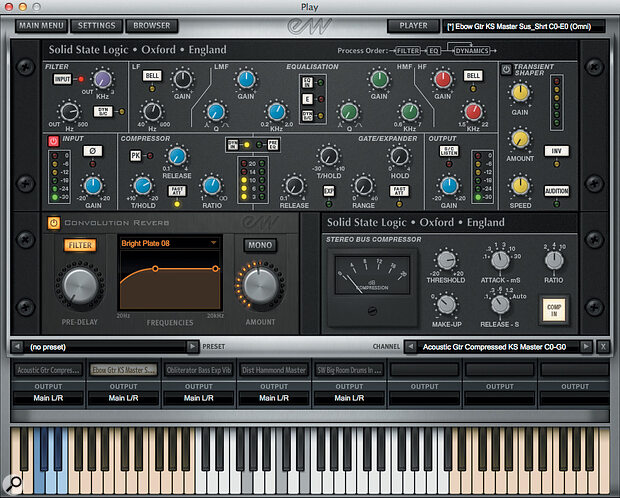This screenshot has width=620, height=498.
Task: Open Main L/R output under Ebow Gtr
Action: (123, 398)
